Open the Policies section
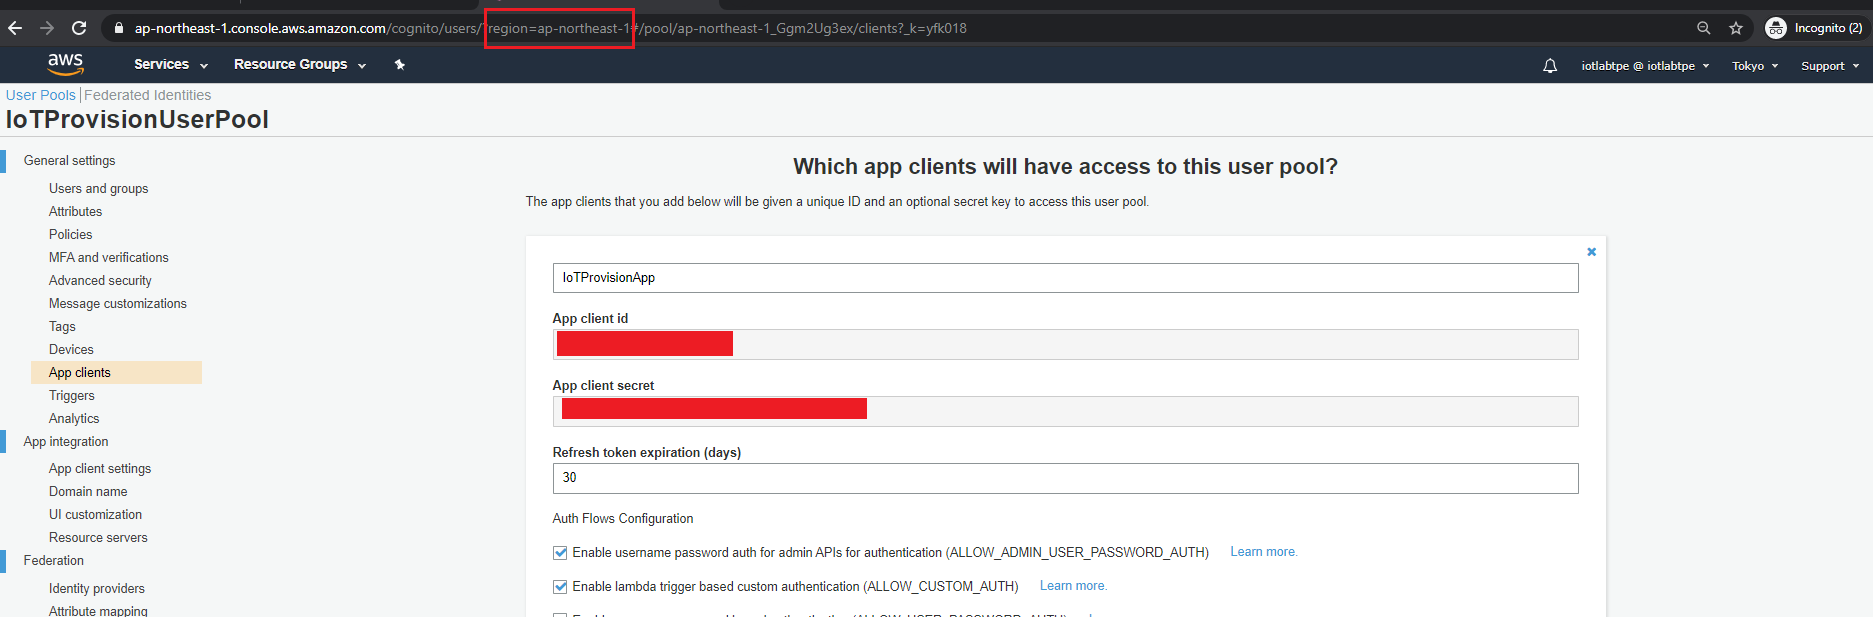1873x617 pixels. [x=71, y=235]
